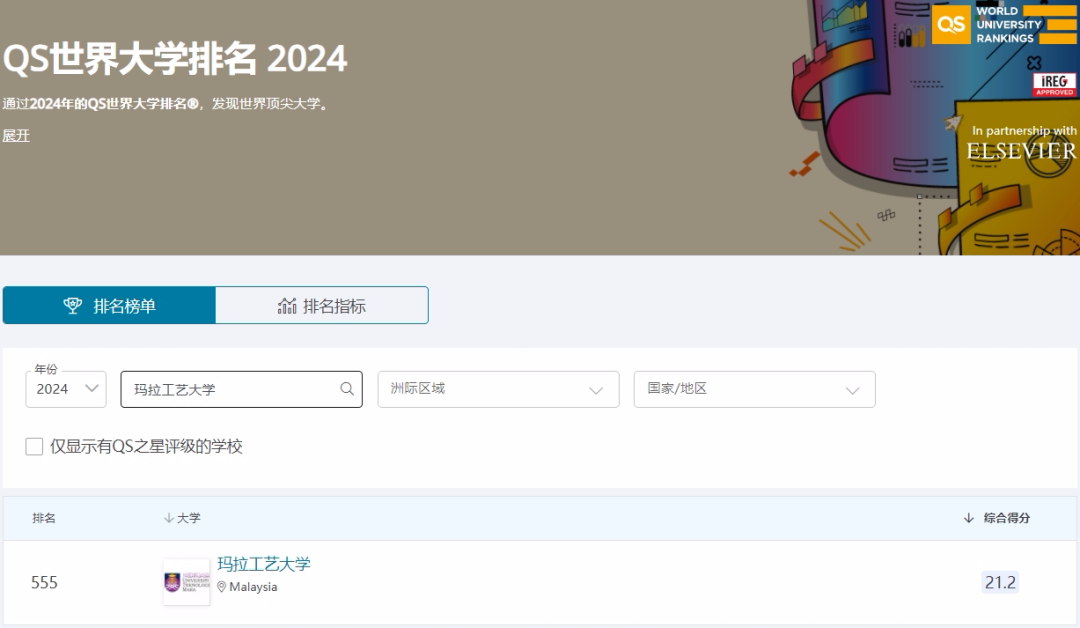The image size is (1080, 628).
Task: Click the Elsevier partnership logo
Action: pyautogui.click(x=1022, y=150)
